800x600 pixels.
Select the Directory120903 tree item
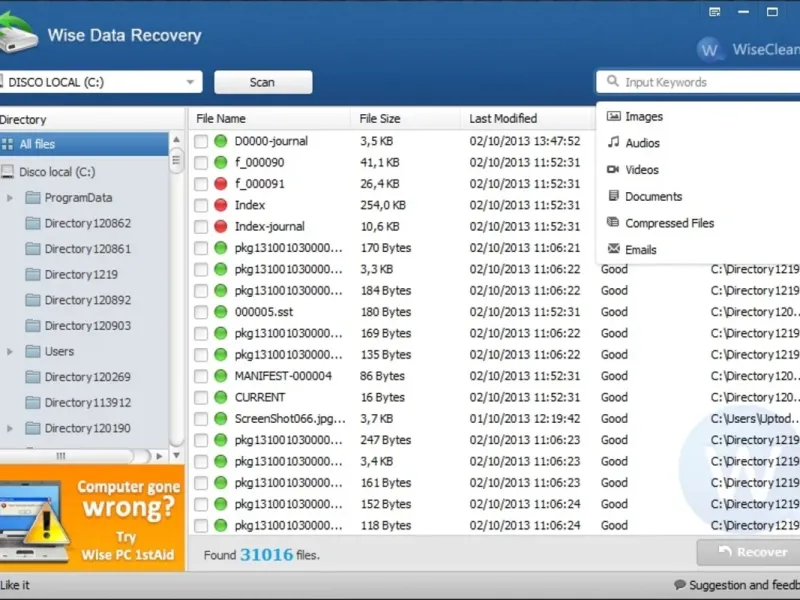pyautogui.click(x=87, y=326)
